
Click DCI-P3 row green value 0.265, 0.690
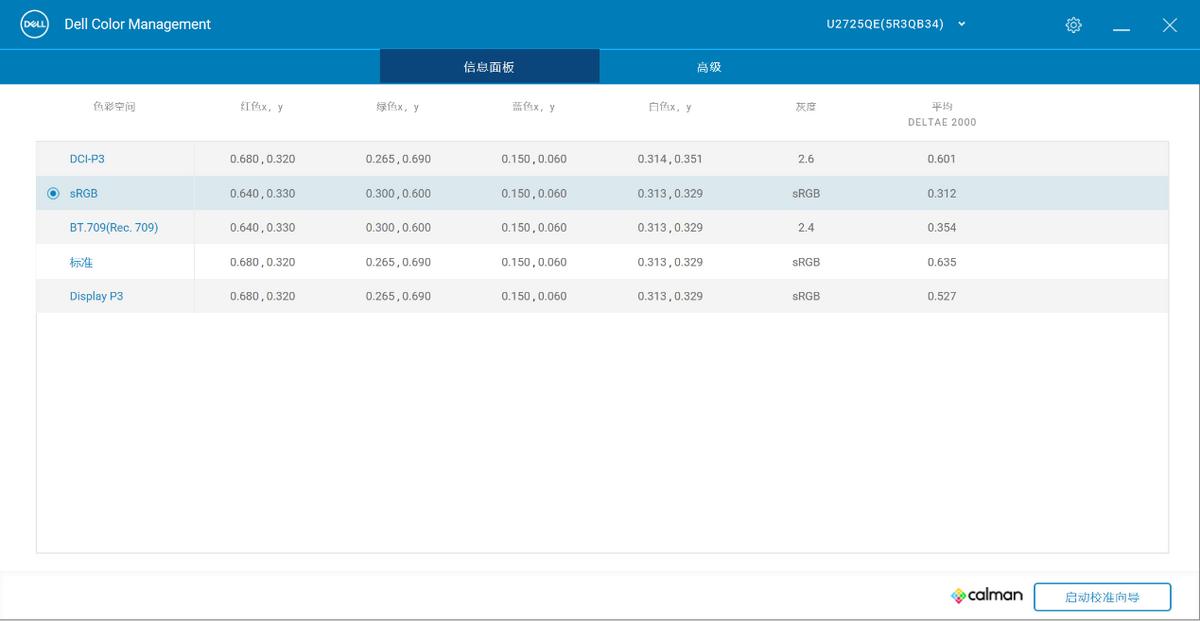(x=398, y=159)
